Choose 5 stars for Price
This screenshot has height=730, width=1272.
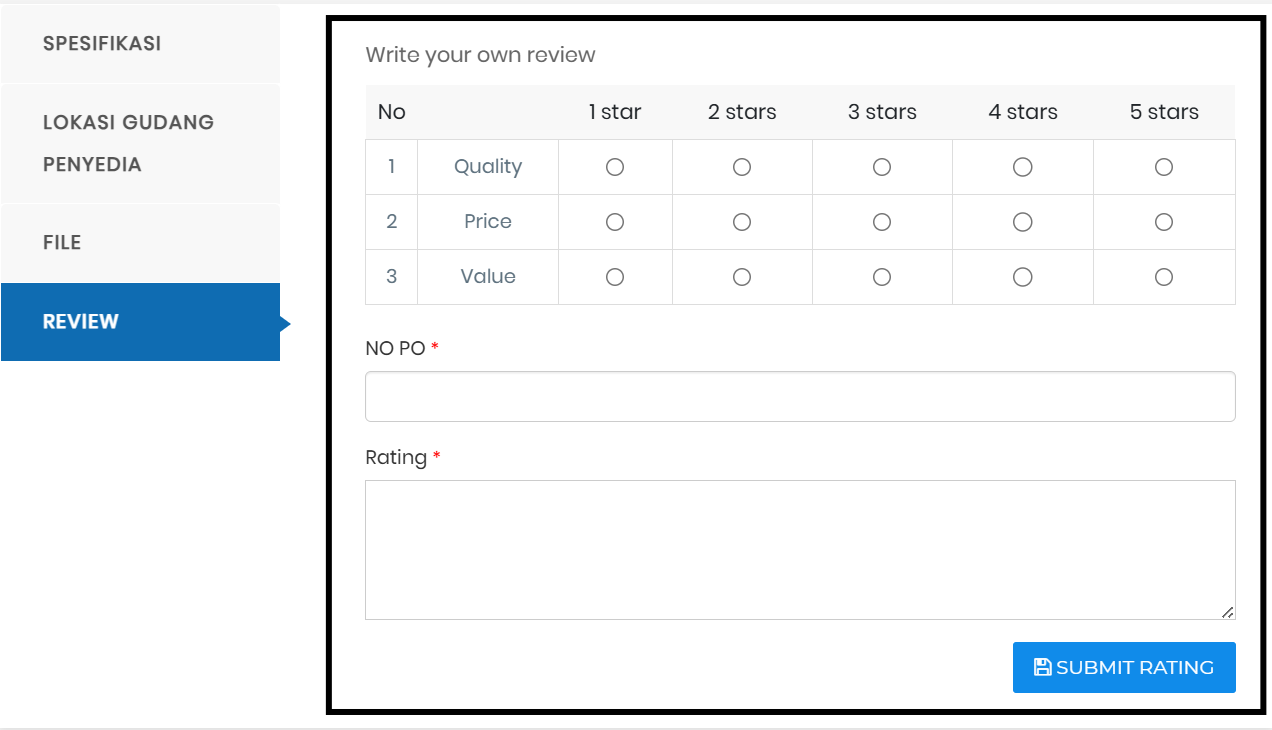click(x=1164, y=222)
